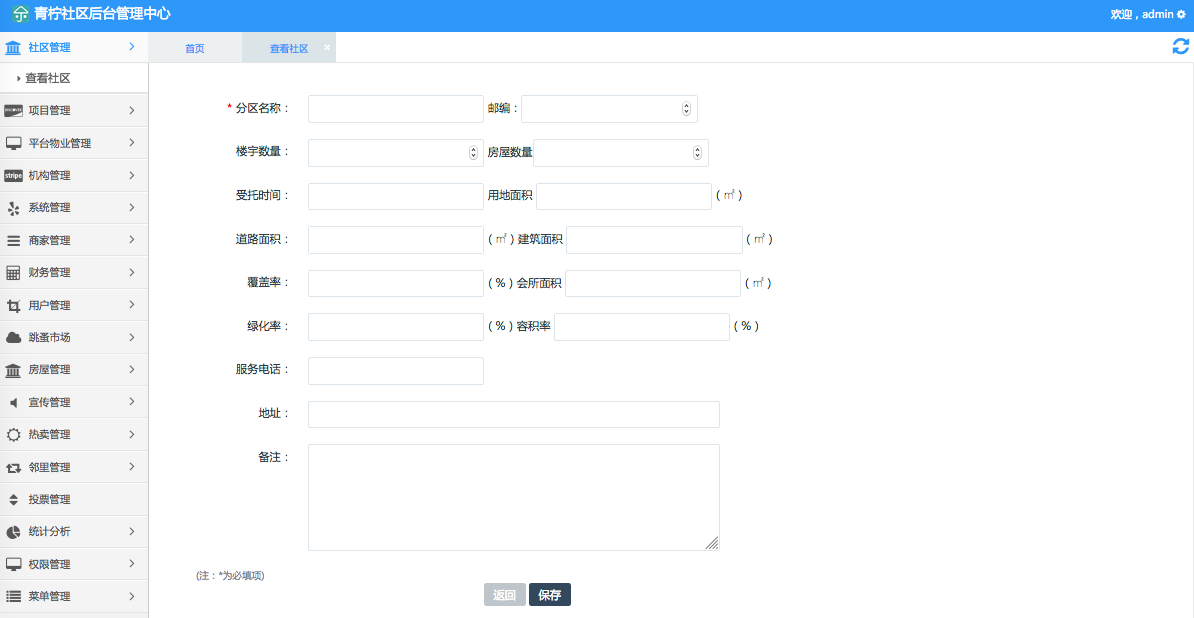The width and height of the screenshot is (1194, 618).
Task: Click the 返回 button
Action: coord(505,595)
